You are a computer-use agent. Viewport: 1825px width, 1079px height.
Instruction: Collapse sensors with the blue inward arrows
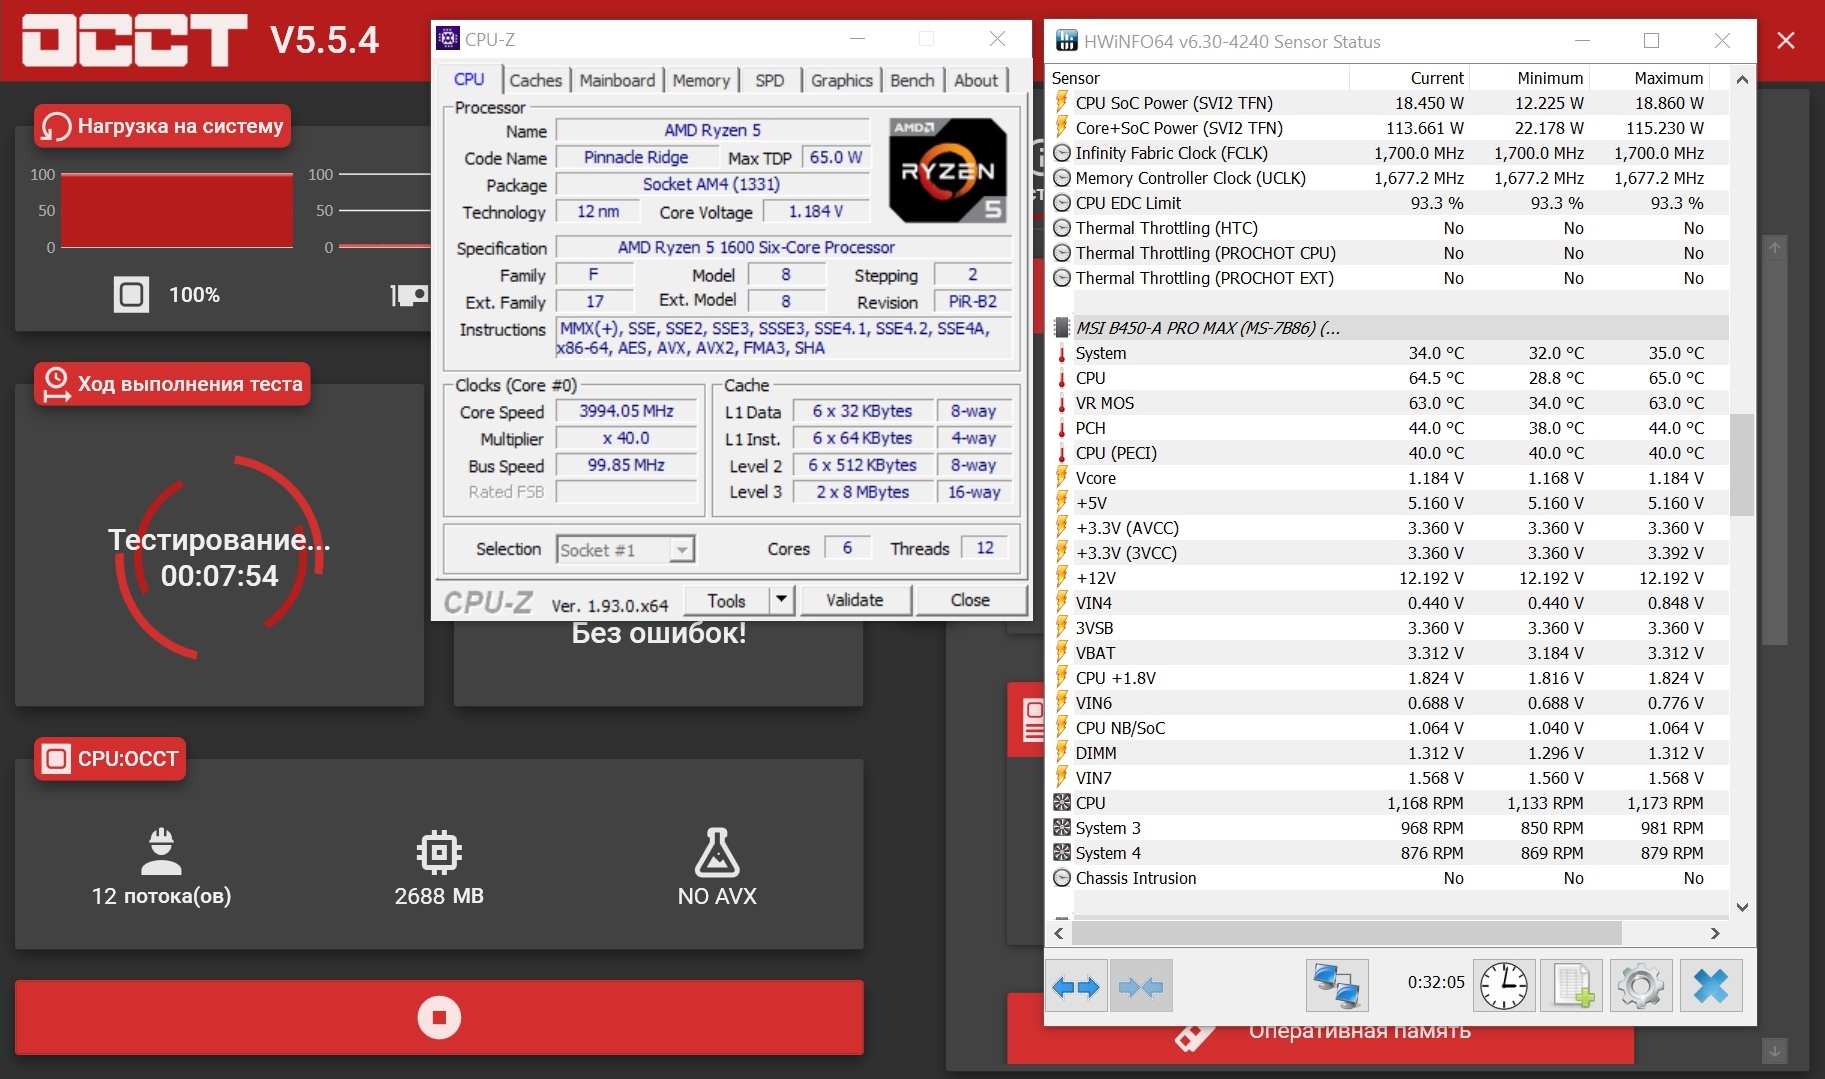[x=1141, y=988]
